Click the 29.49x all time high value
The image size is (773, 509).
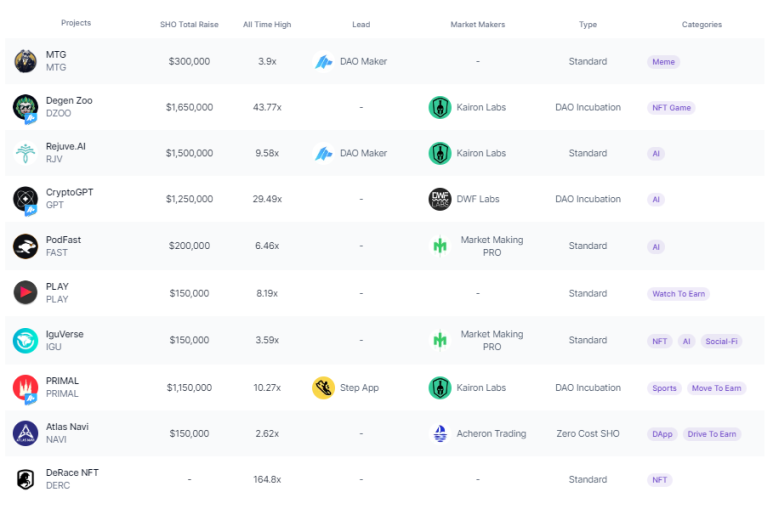(x=267, y=199)
